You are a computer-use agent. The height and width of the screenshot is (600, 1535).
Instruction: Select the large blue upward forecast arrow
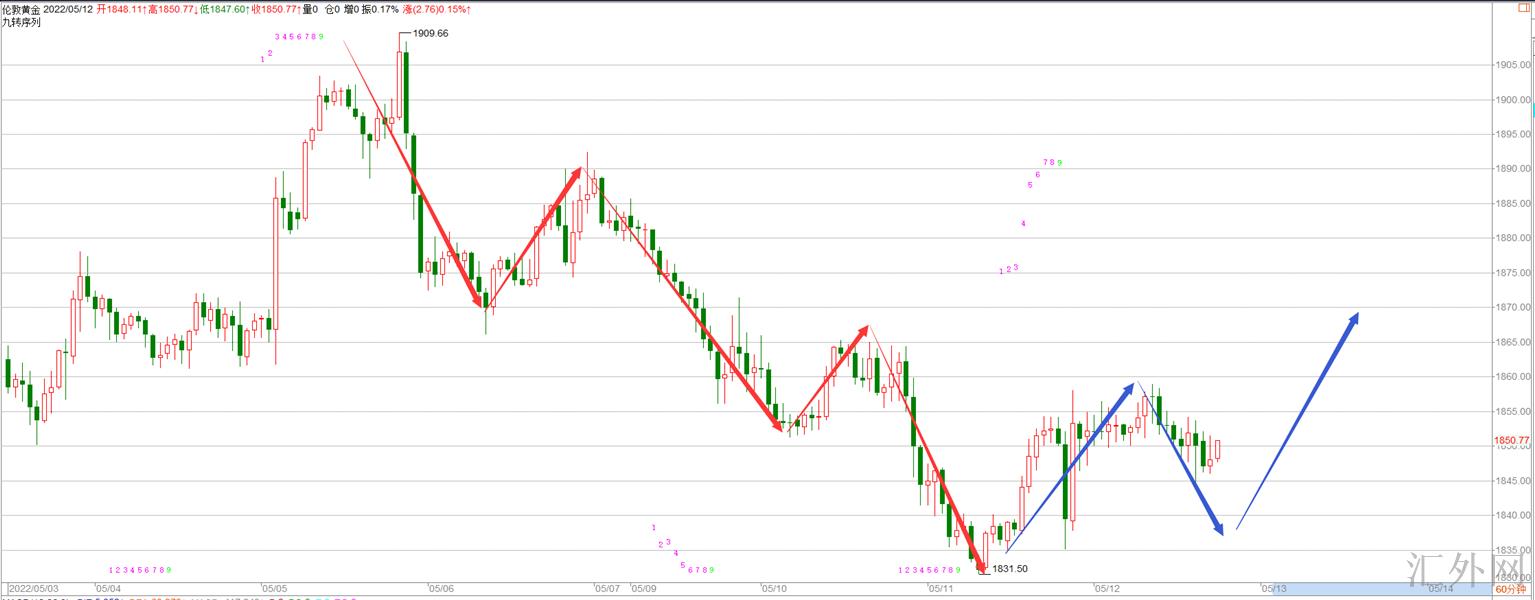click(1300, 418)
